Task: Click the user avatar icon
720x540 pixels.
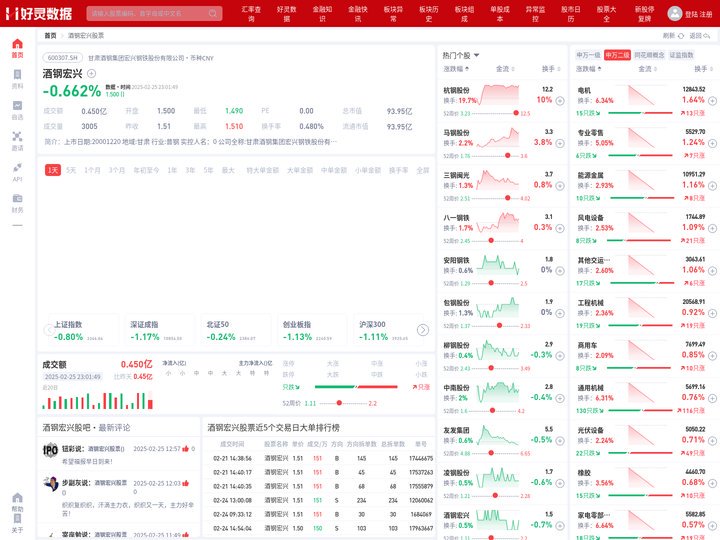Action: pos(675,13)
